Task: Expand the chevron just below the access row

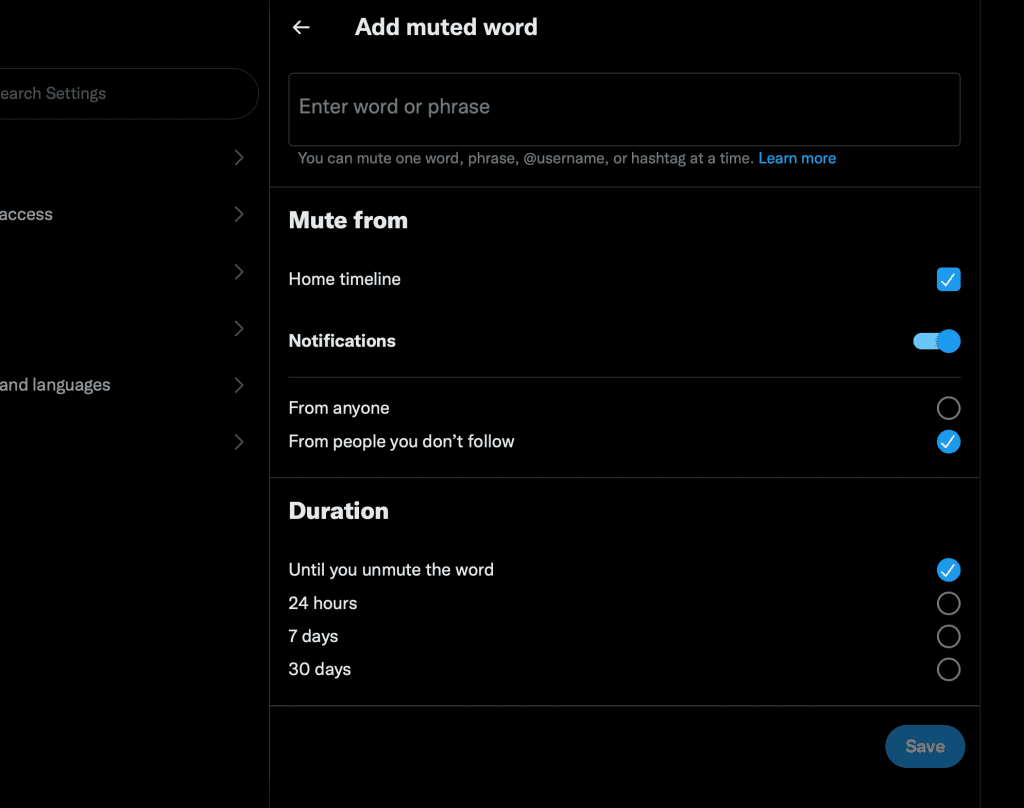Action: click(x=239, y=272)
